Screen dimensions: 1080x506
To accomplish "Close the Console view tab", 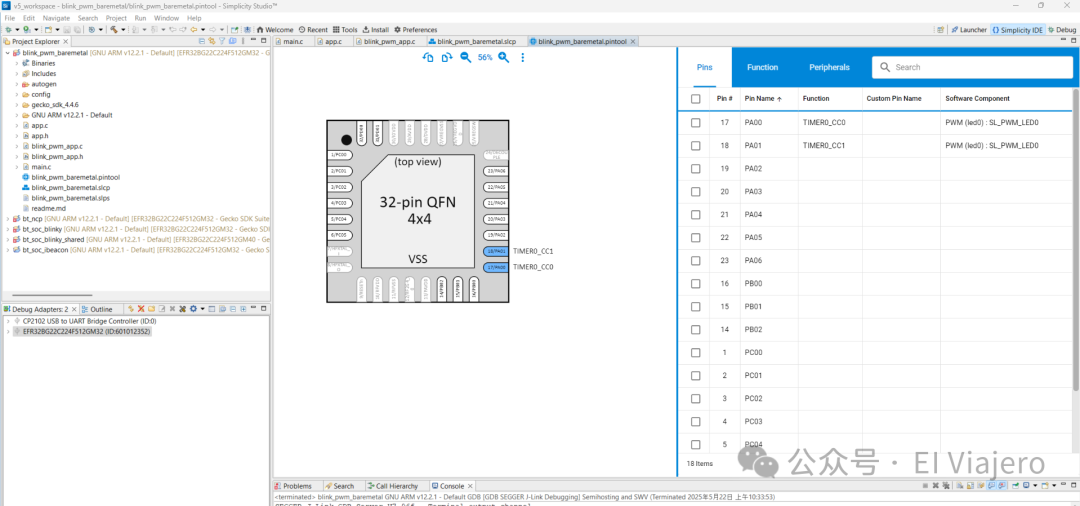I will click(x=470, y=486).
